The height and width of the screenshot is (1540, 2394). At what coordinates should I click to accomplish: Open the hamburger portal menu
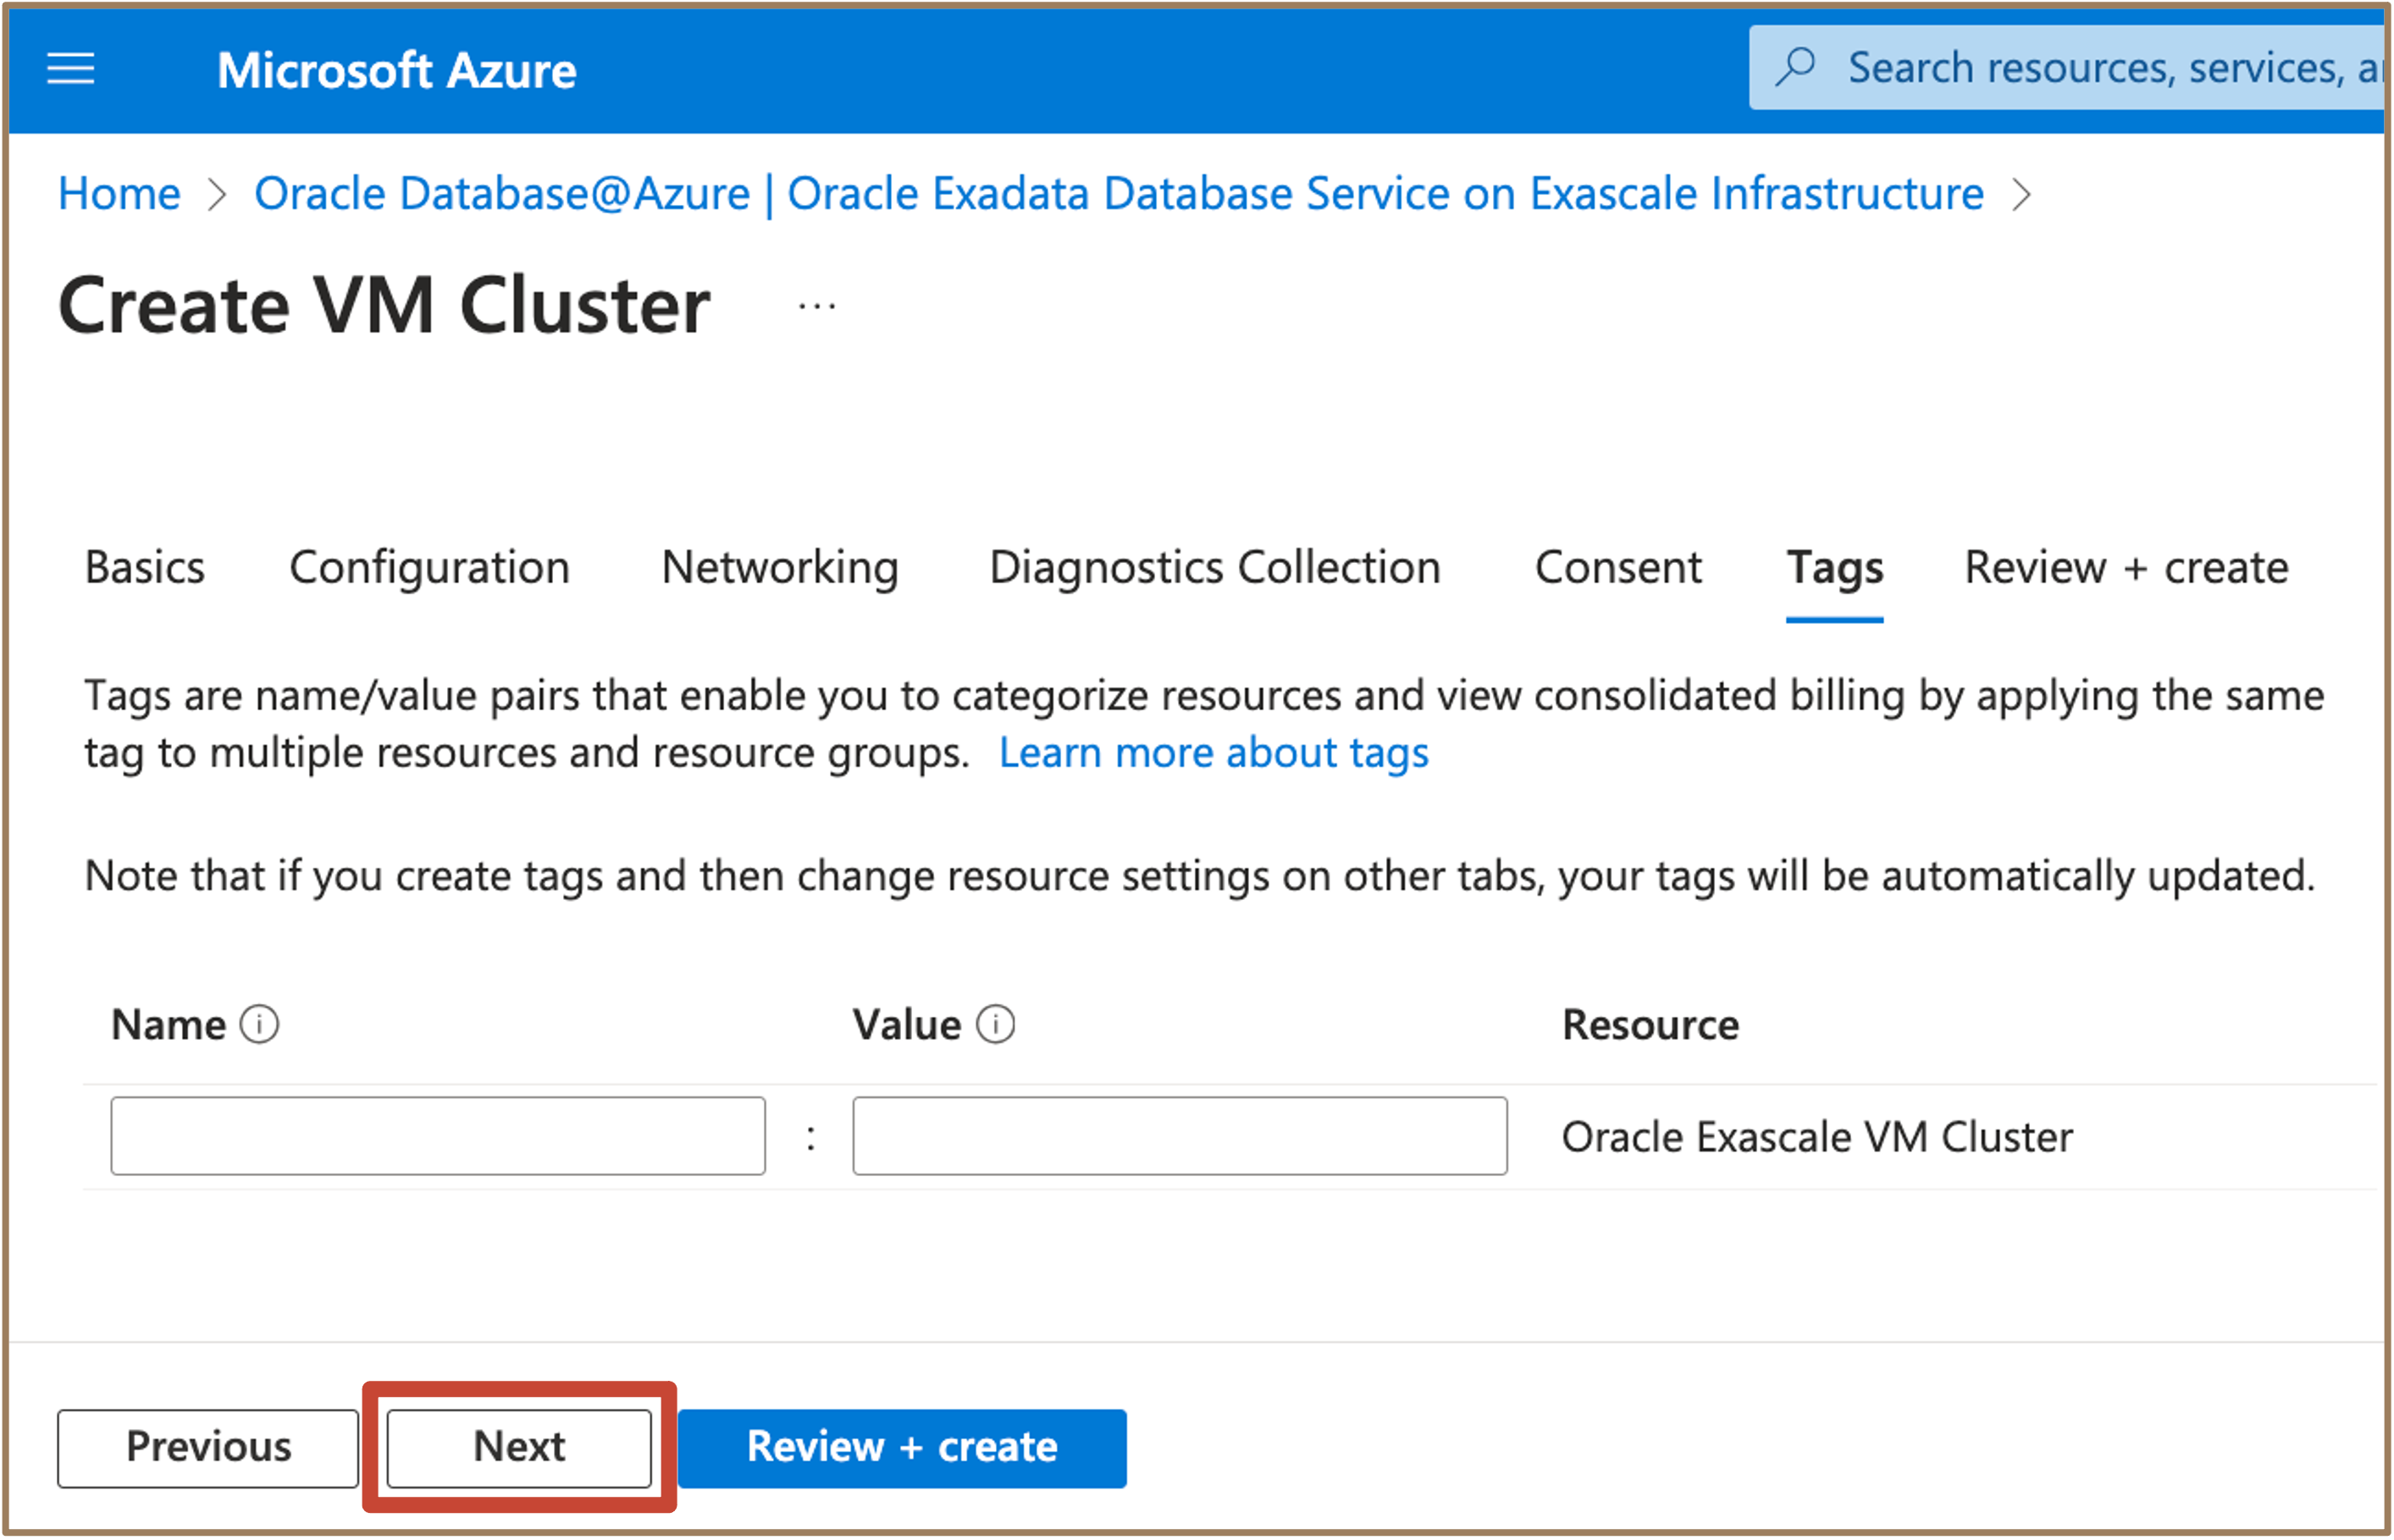[x=70, y=69]
